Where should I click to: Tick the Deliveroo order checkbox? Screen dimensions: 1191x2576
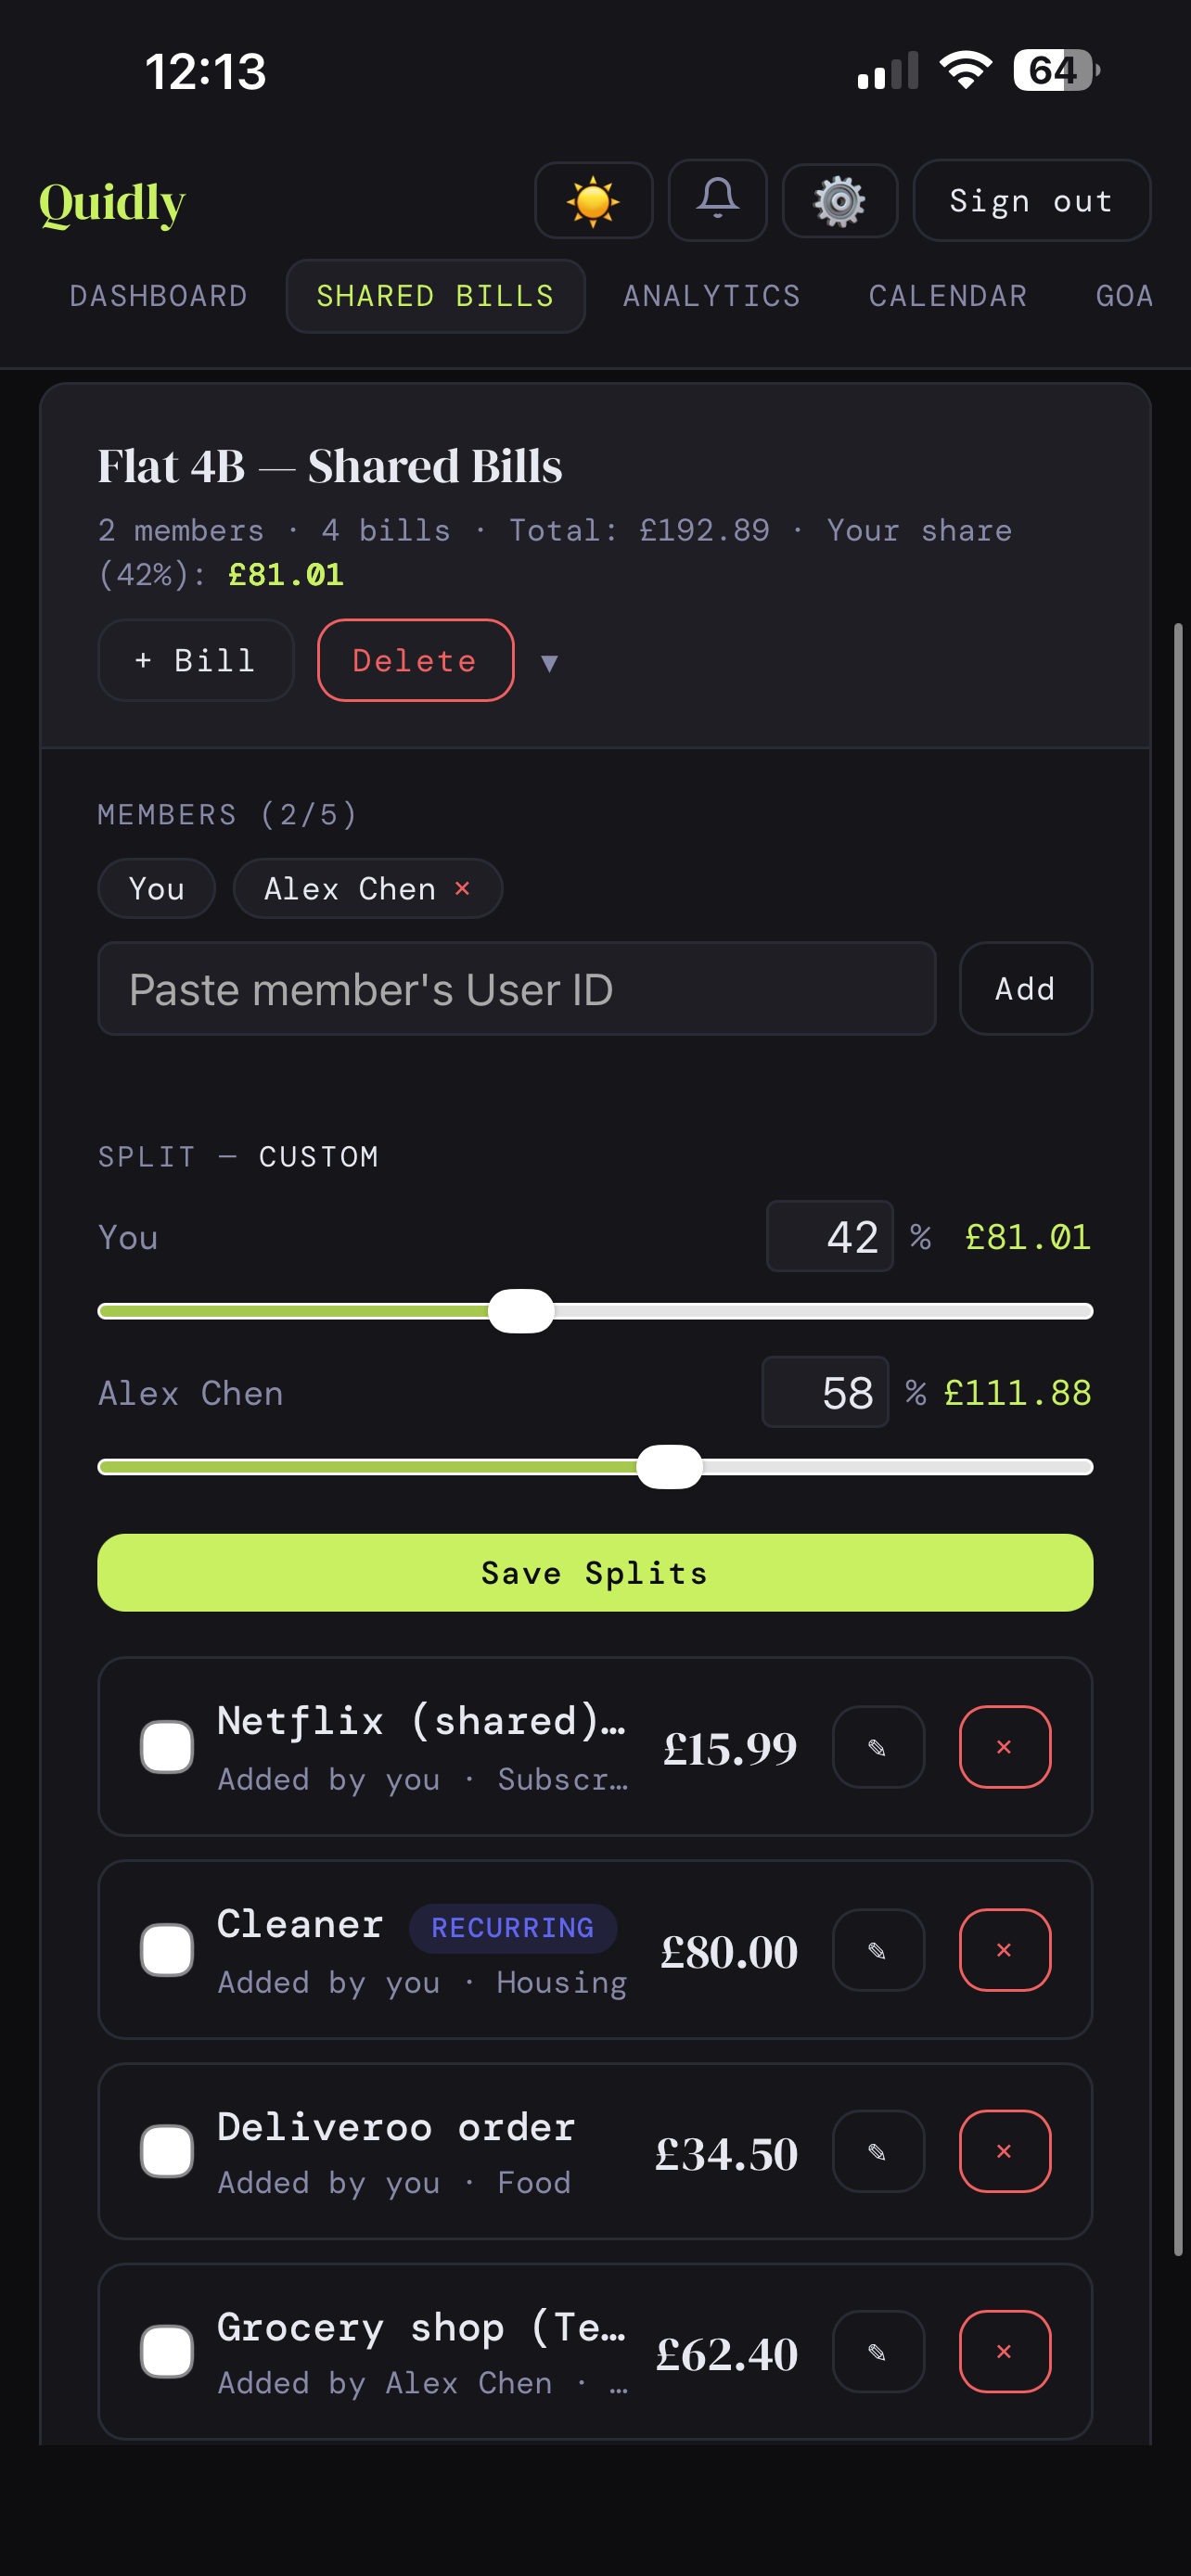point(167,2153)
